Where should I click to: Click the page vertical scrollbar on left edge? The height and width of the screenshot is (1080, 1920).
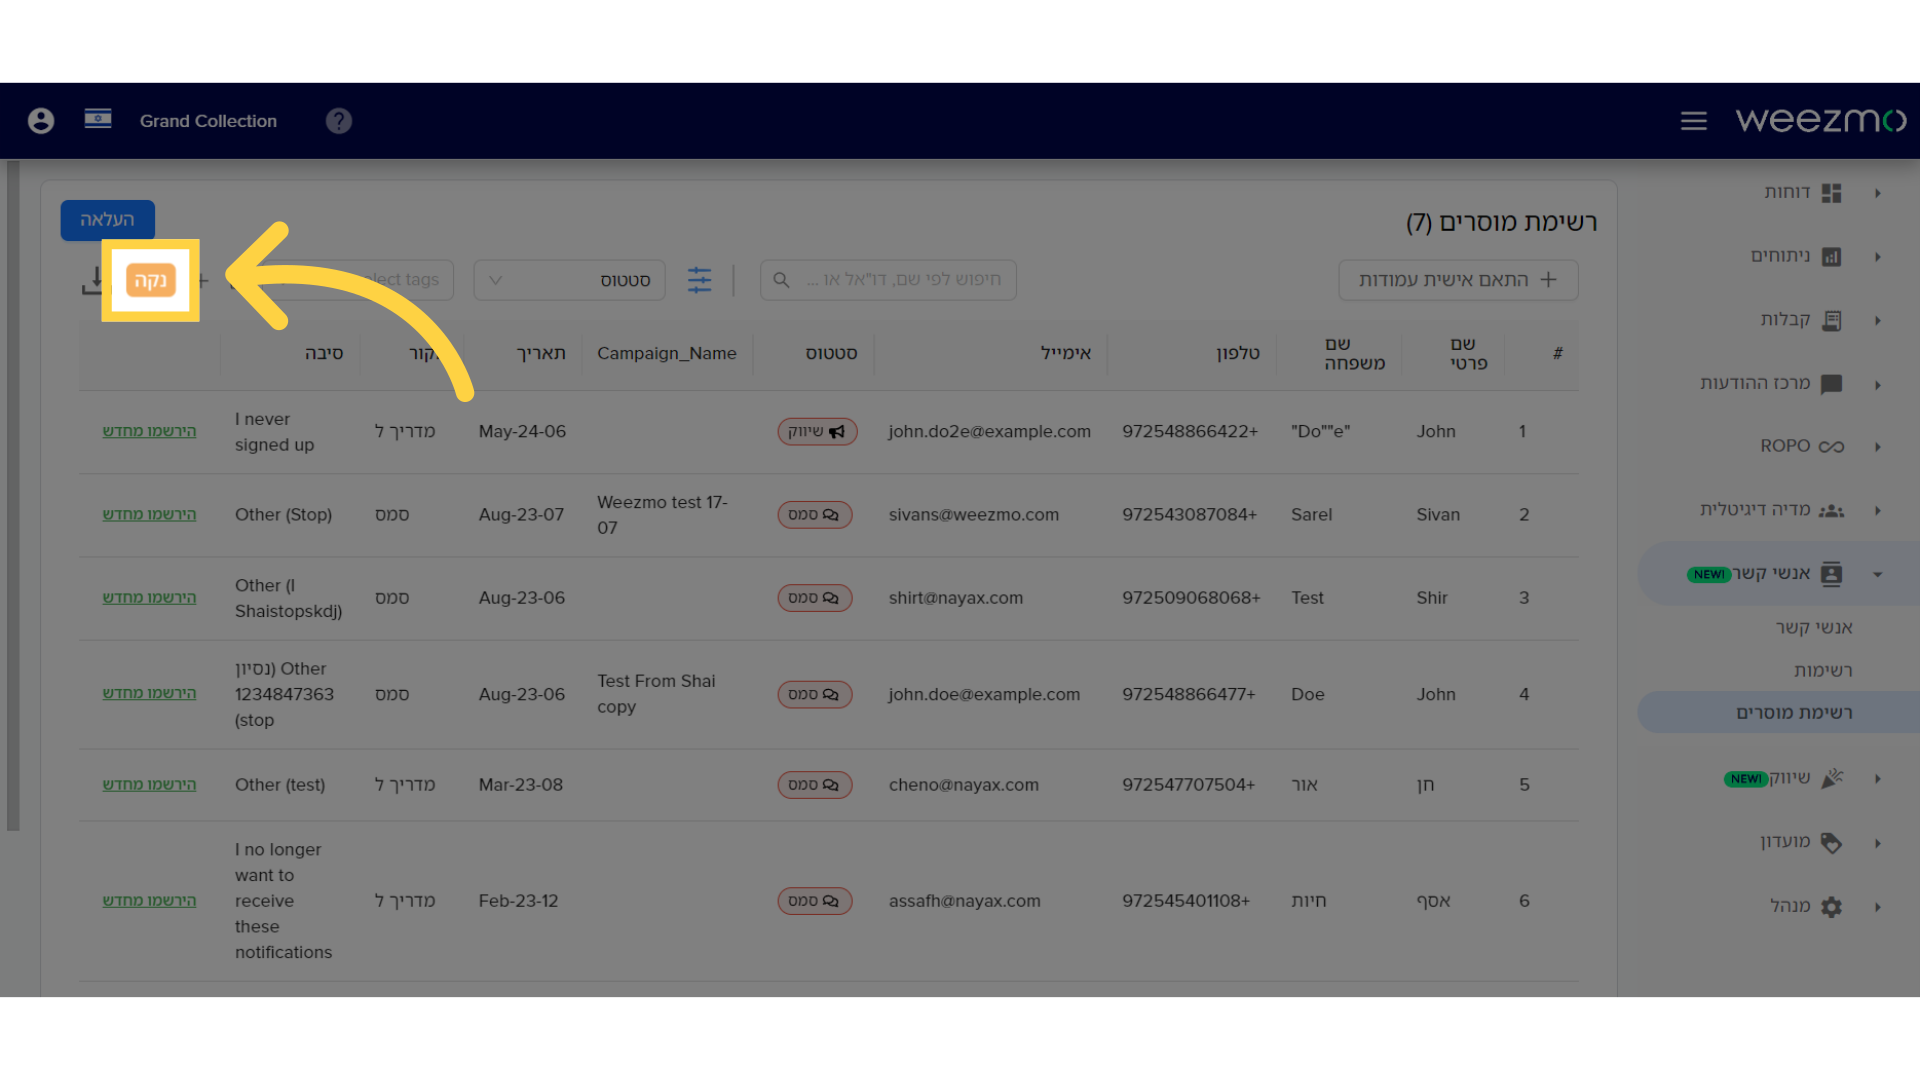13,495
